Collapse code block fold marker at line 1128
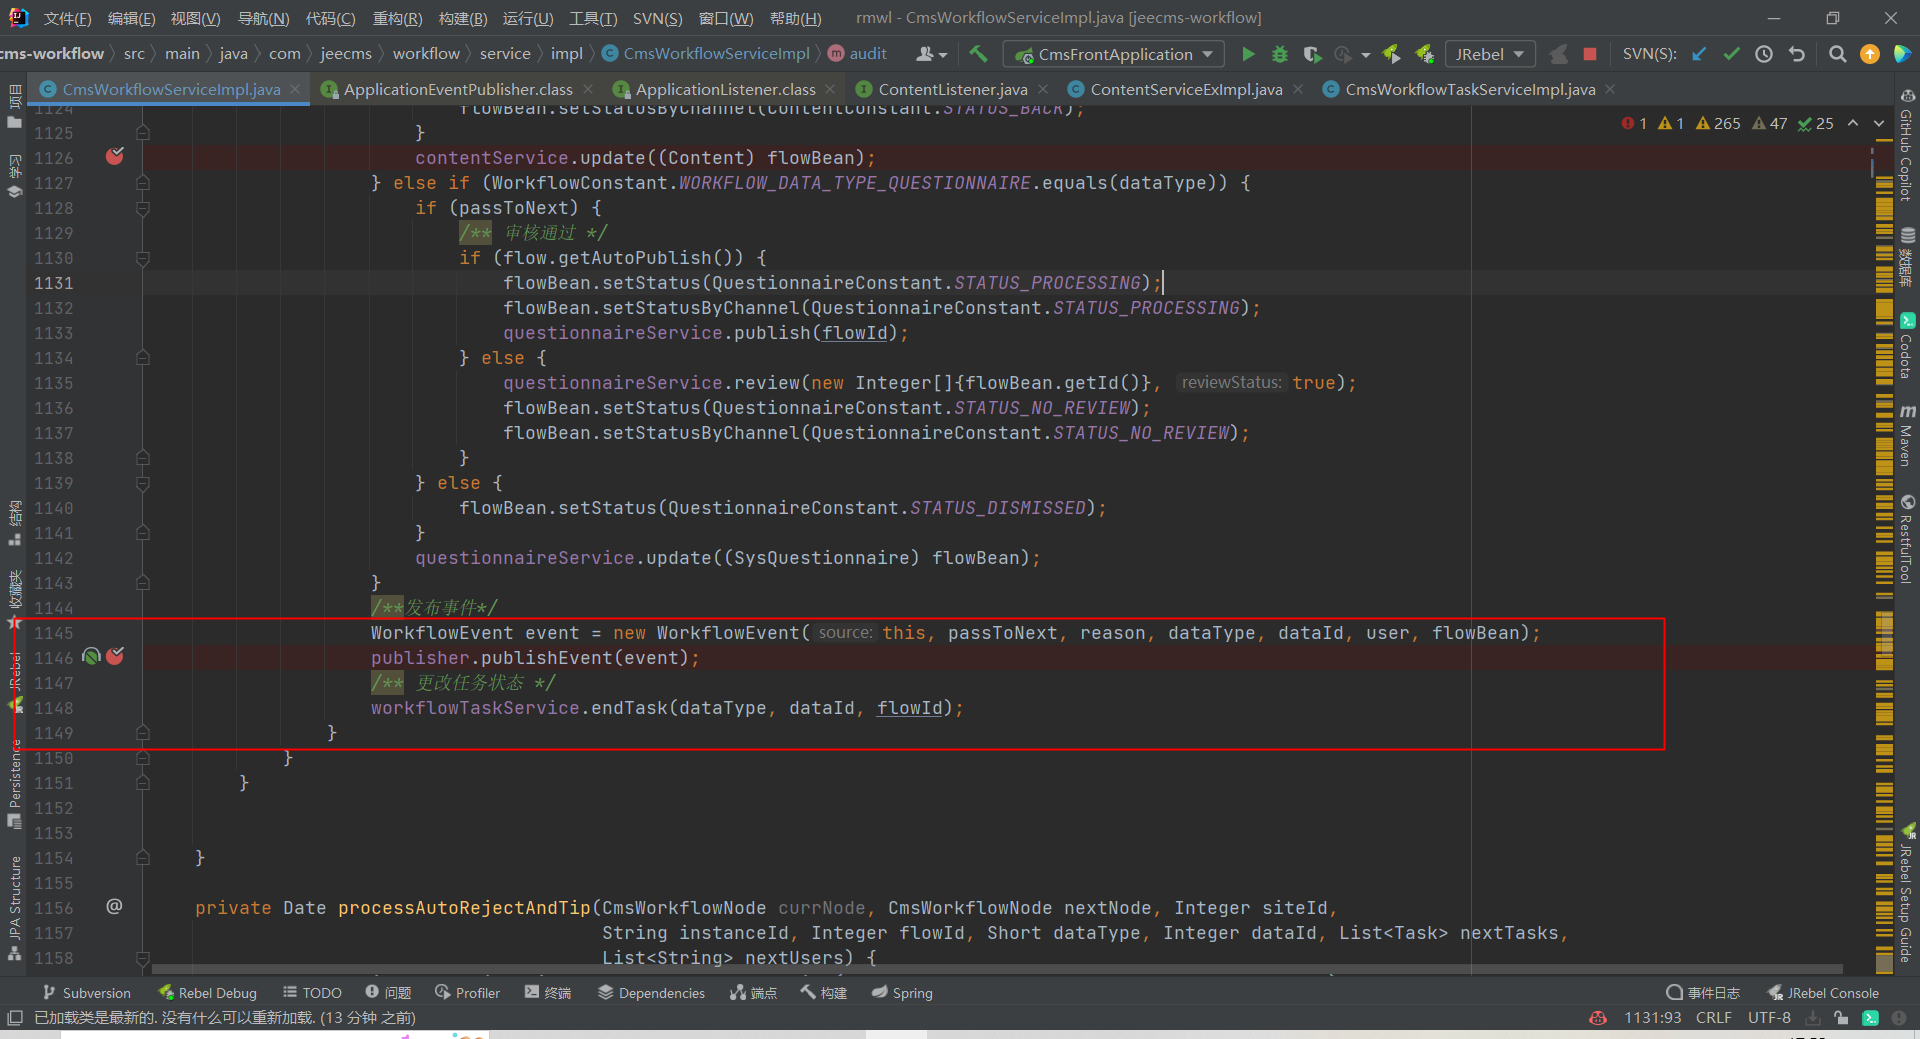The image size is (1920, 1039). point(143,208)
